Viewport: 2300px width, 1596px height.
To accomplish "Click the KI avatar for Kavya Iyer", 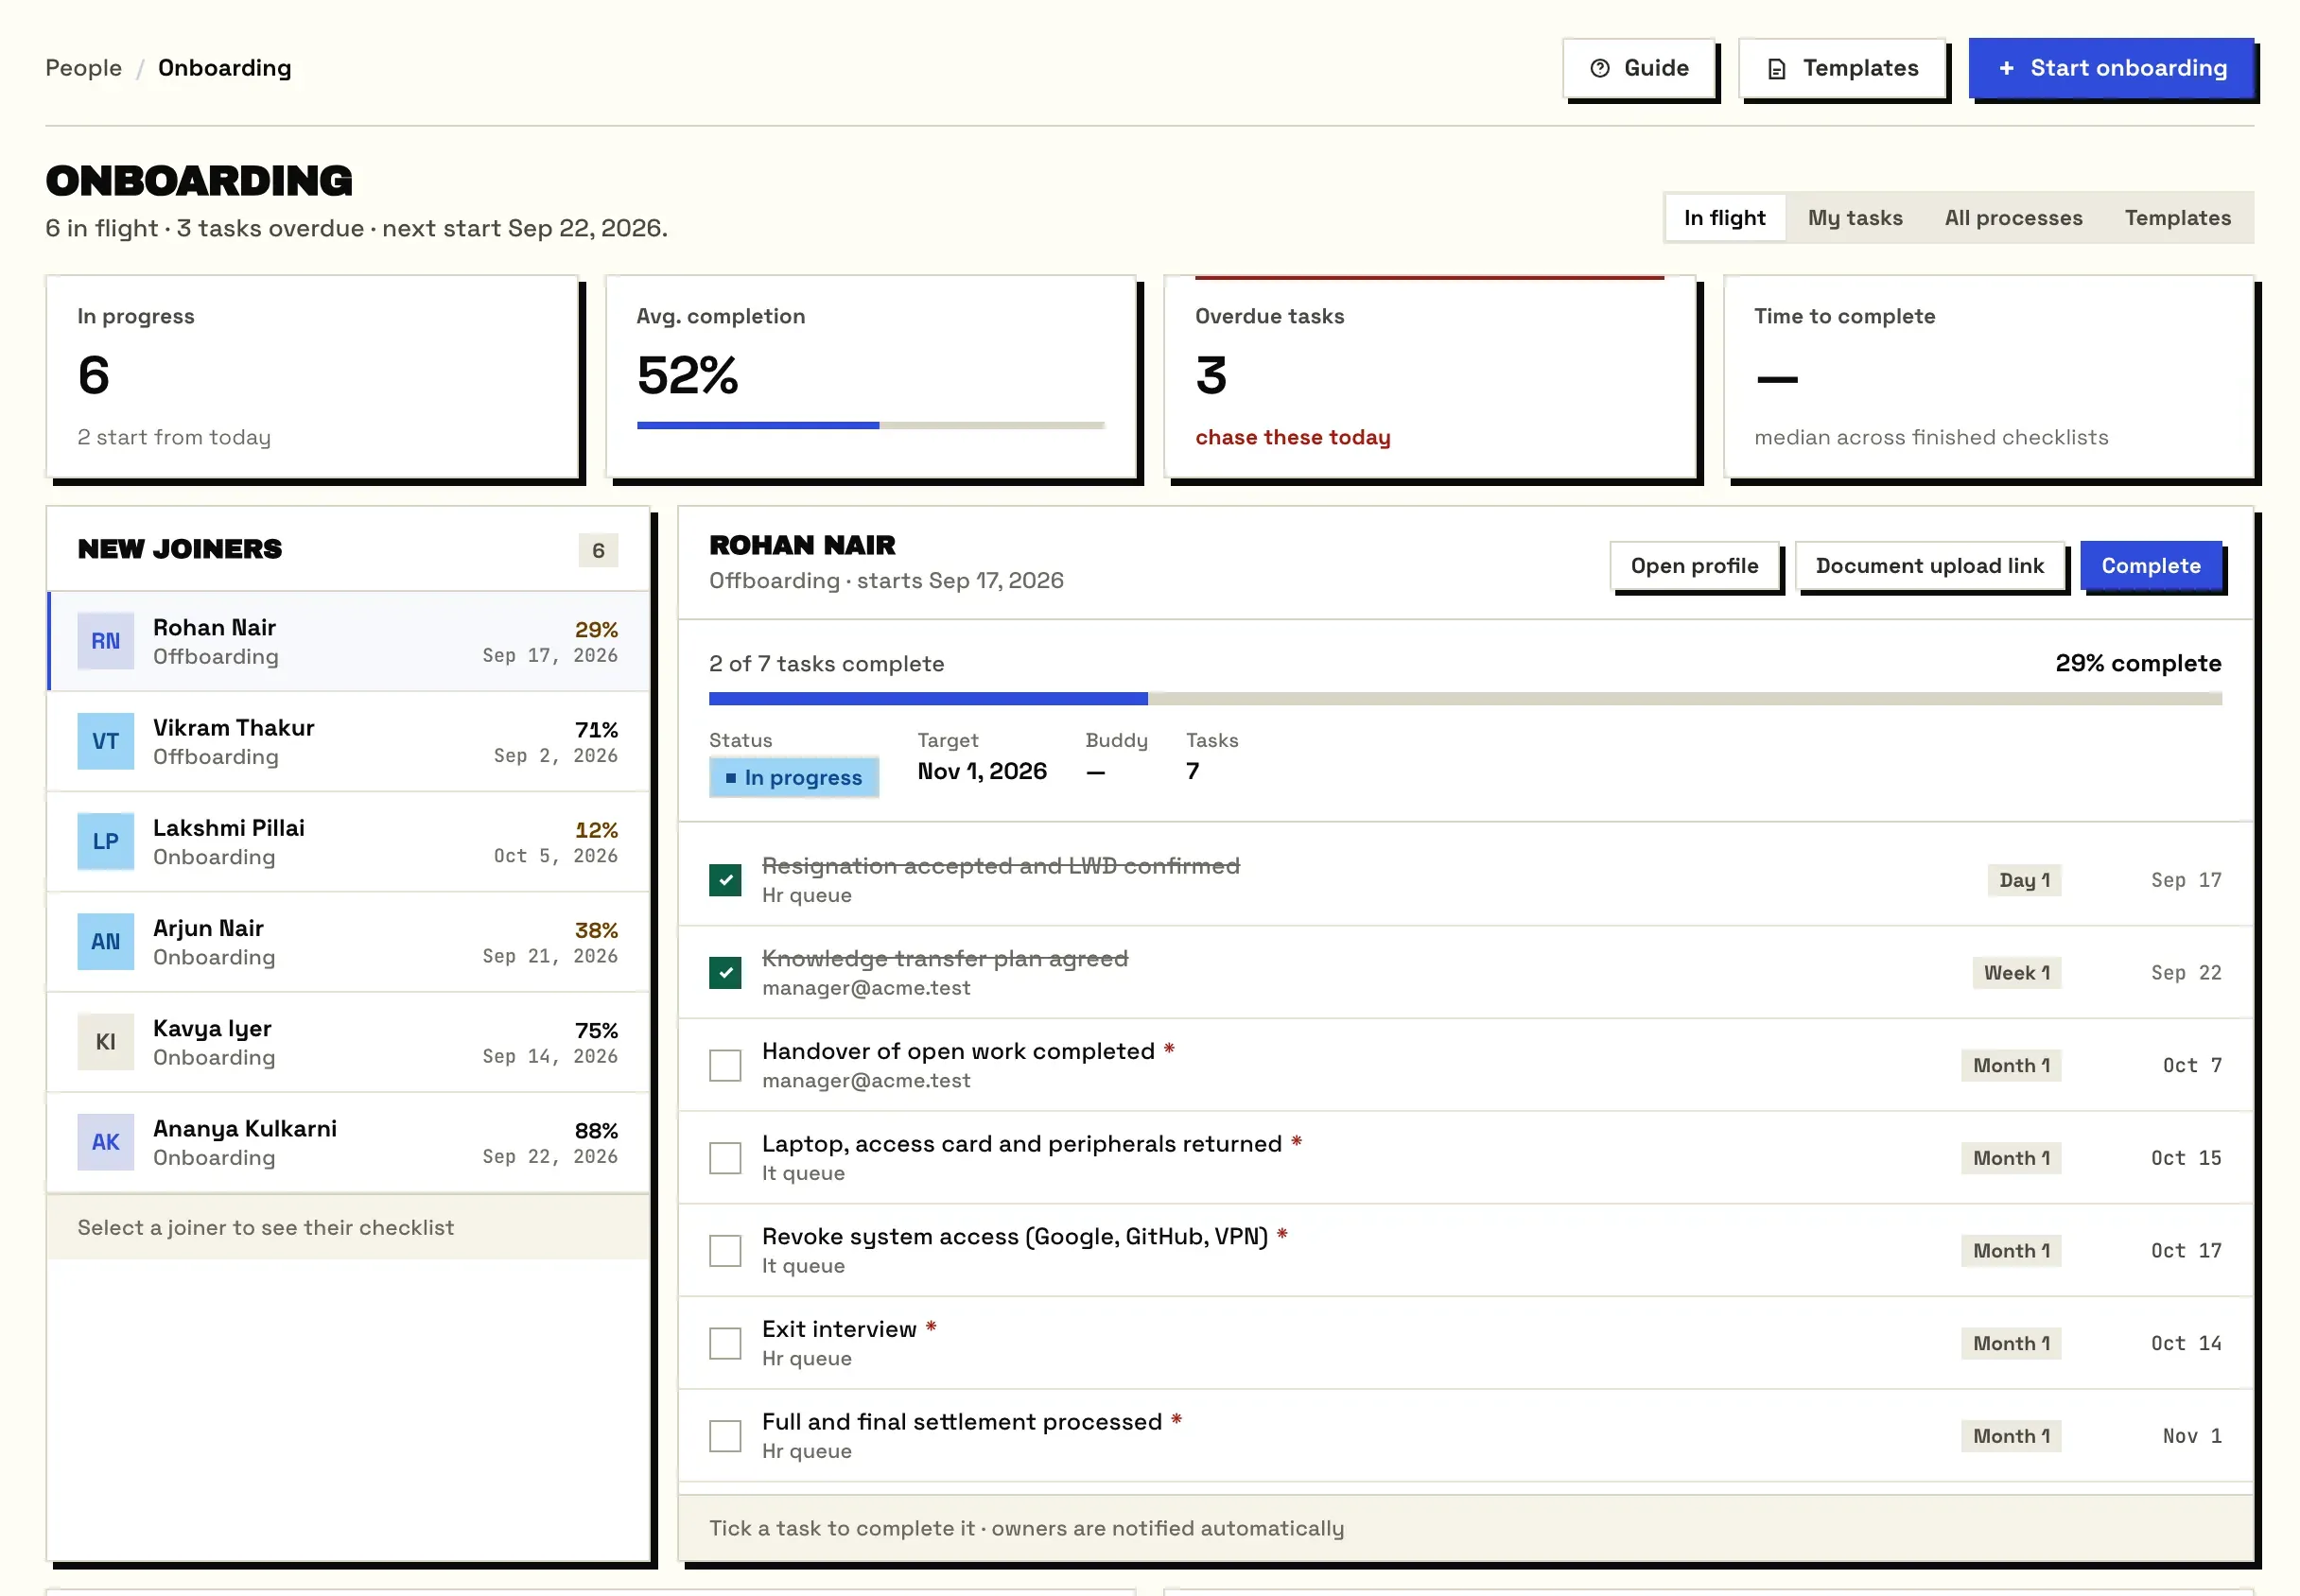I will tap(106, 1041).
